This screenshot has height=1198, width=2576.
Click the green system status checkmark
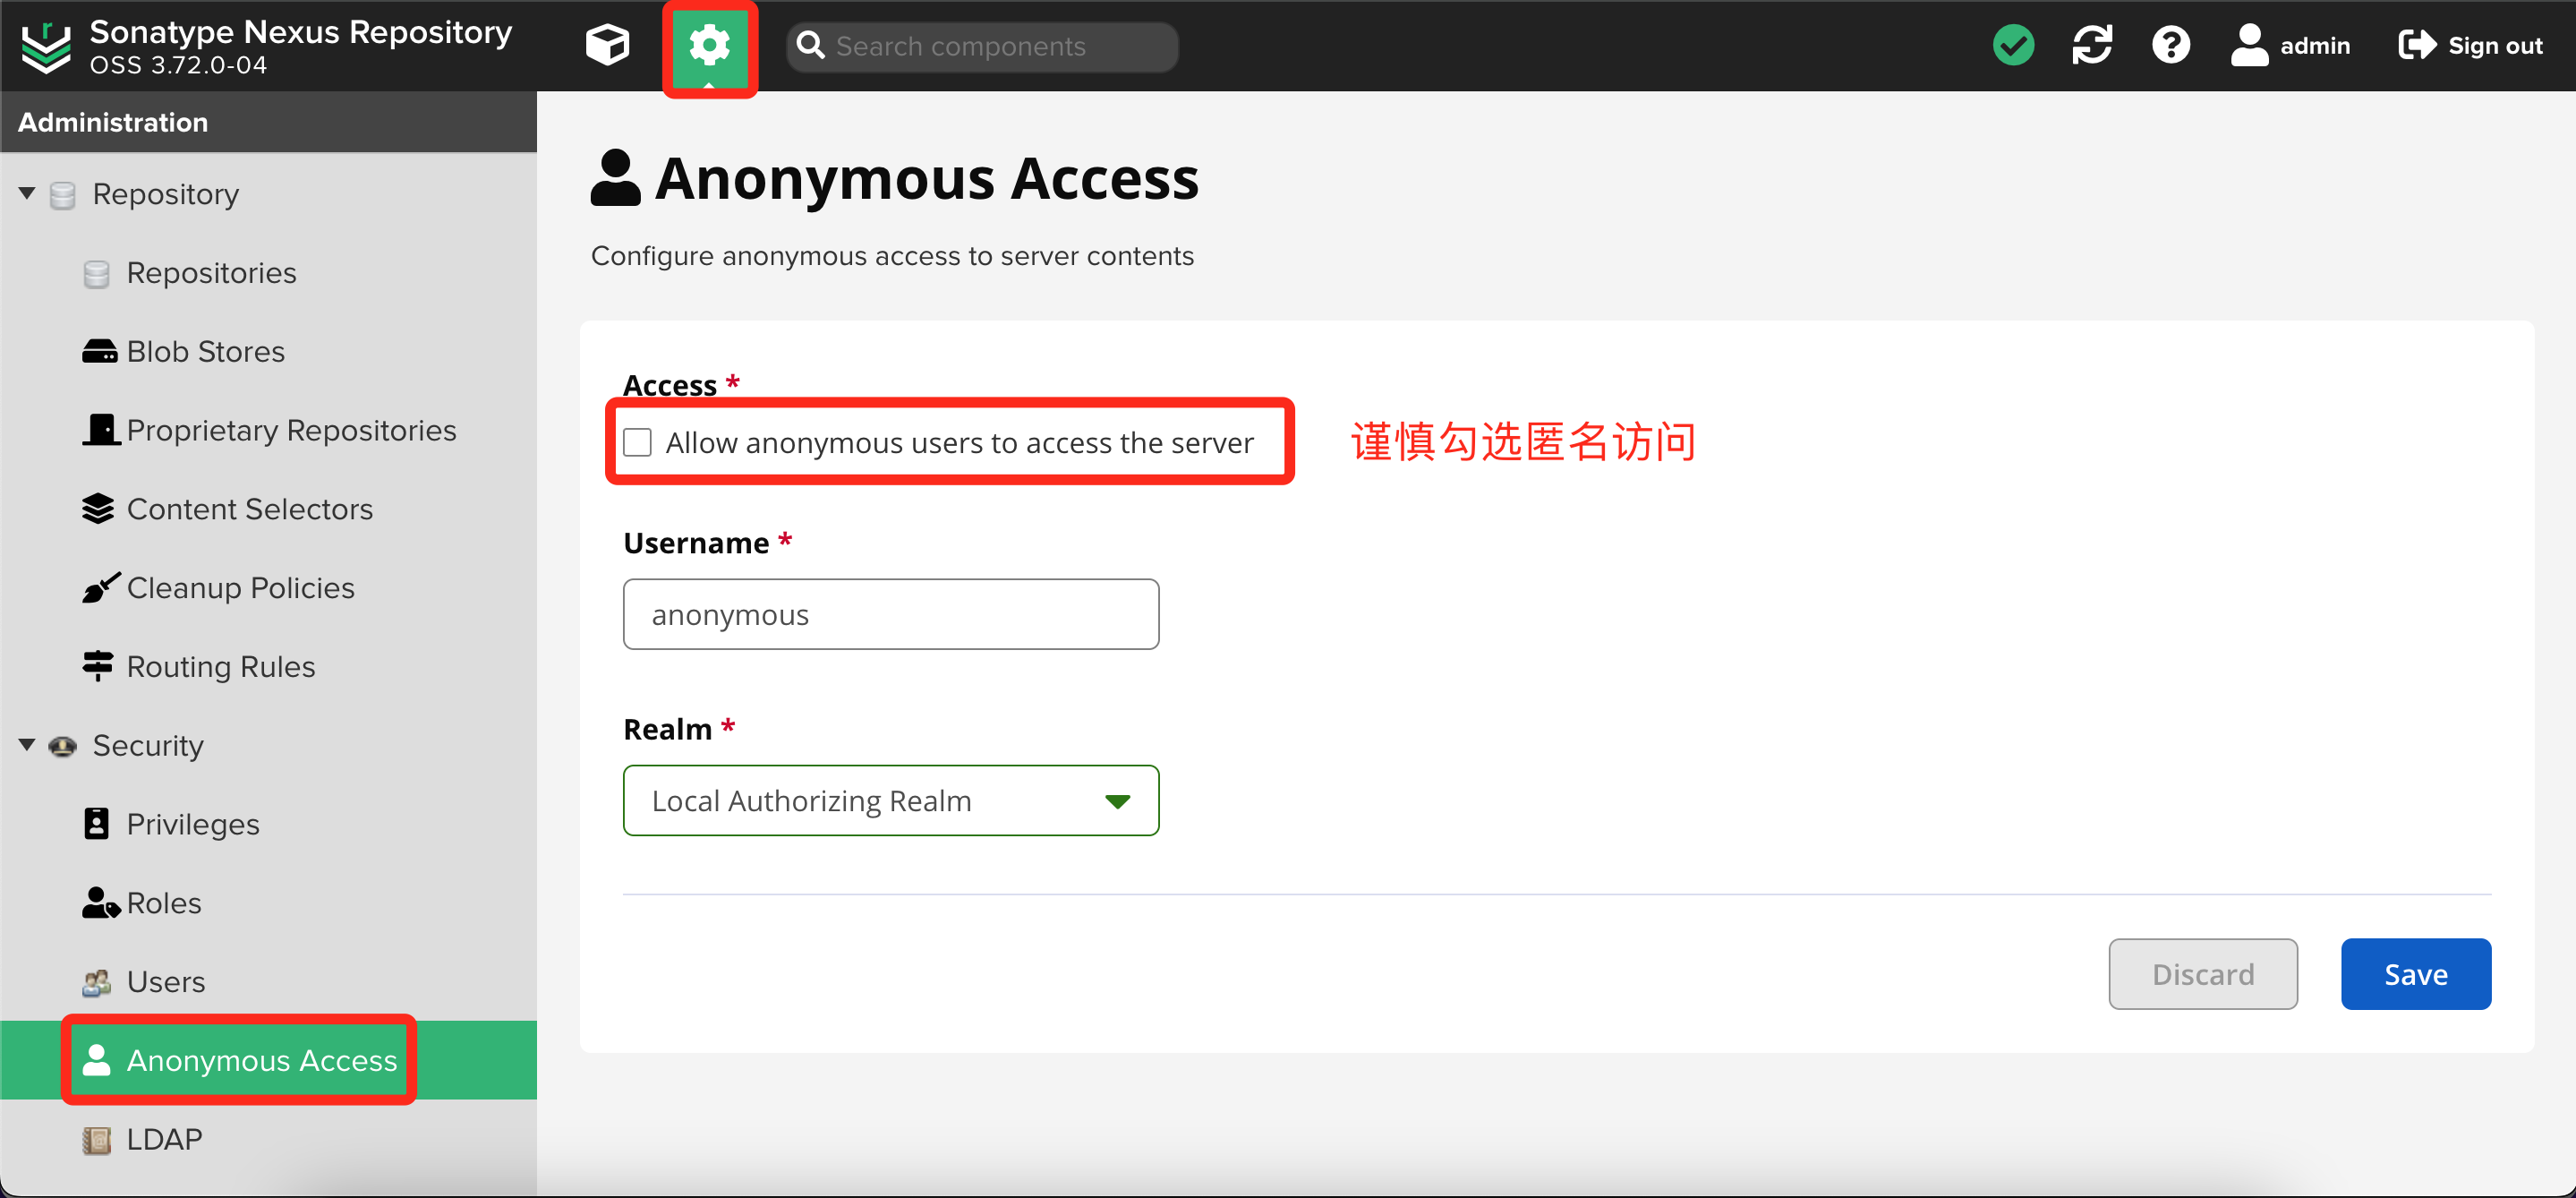2012,45
